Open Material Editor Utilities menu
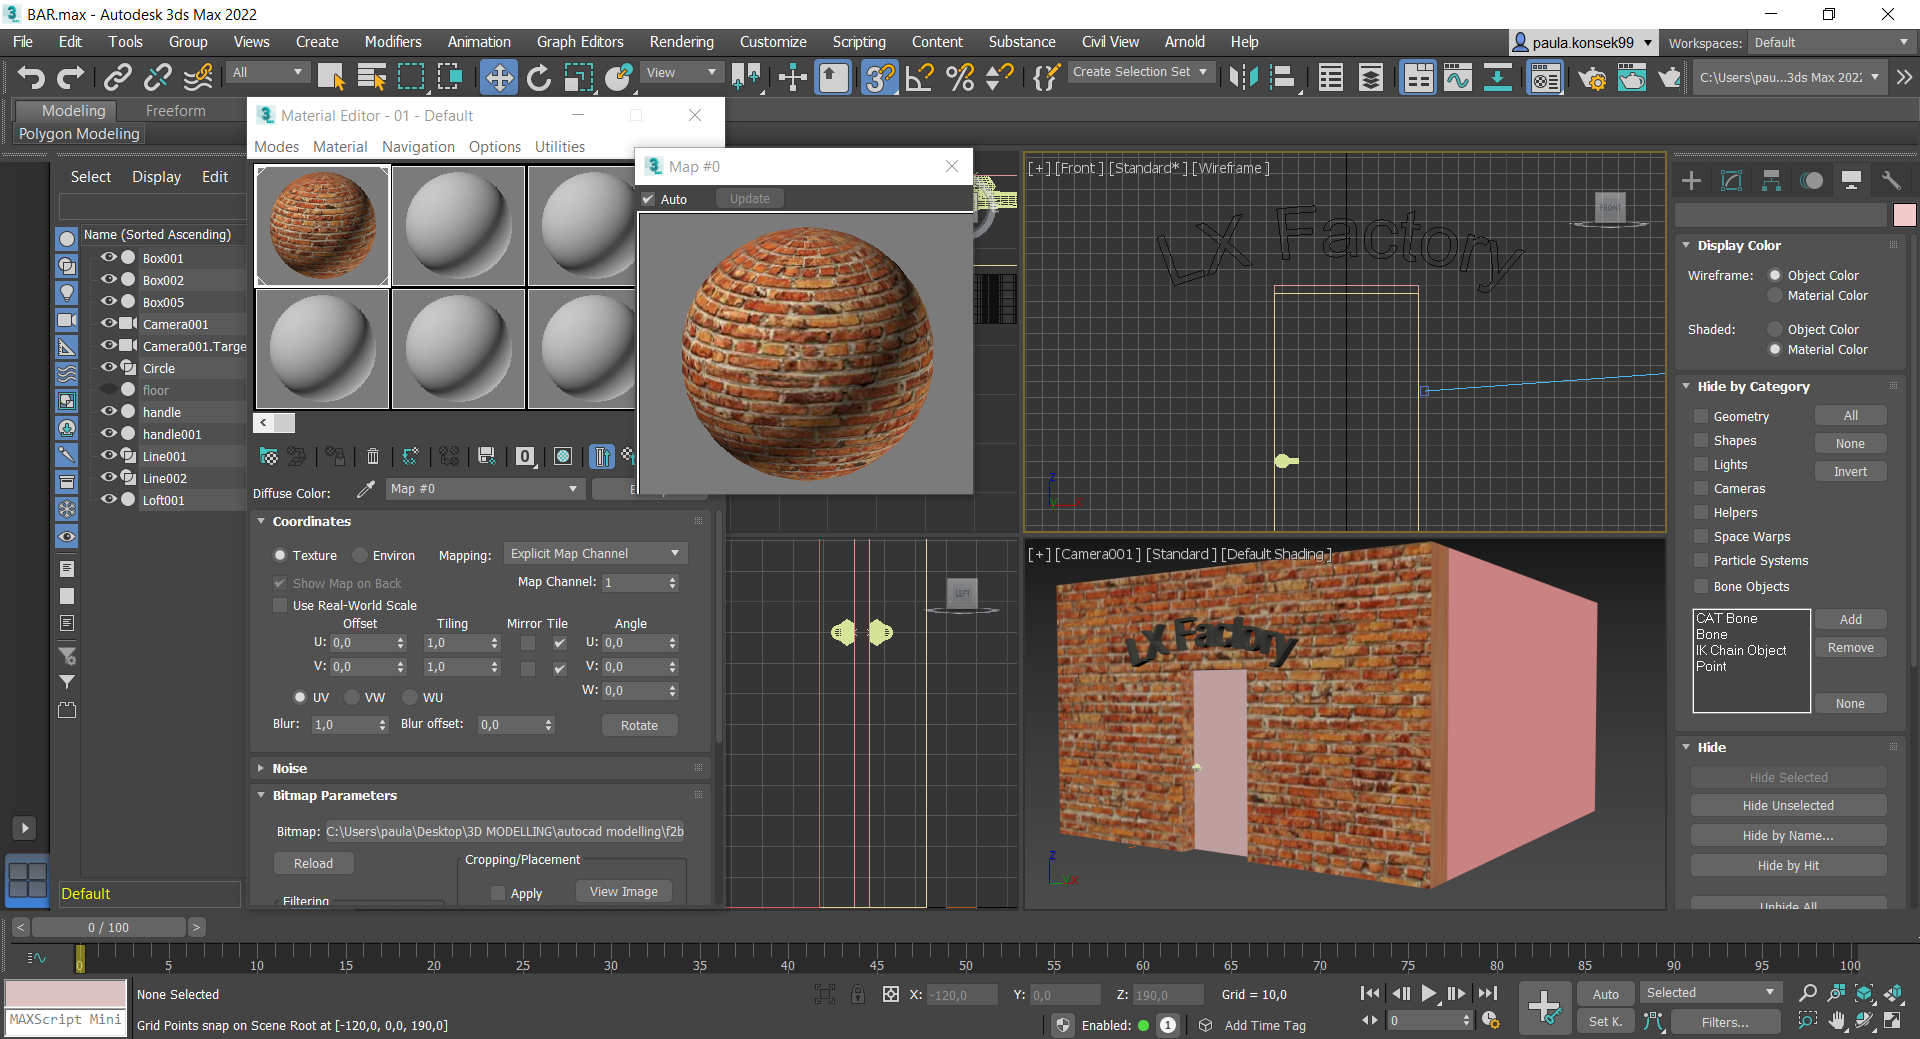 coord(560,146)
